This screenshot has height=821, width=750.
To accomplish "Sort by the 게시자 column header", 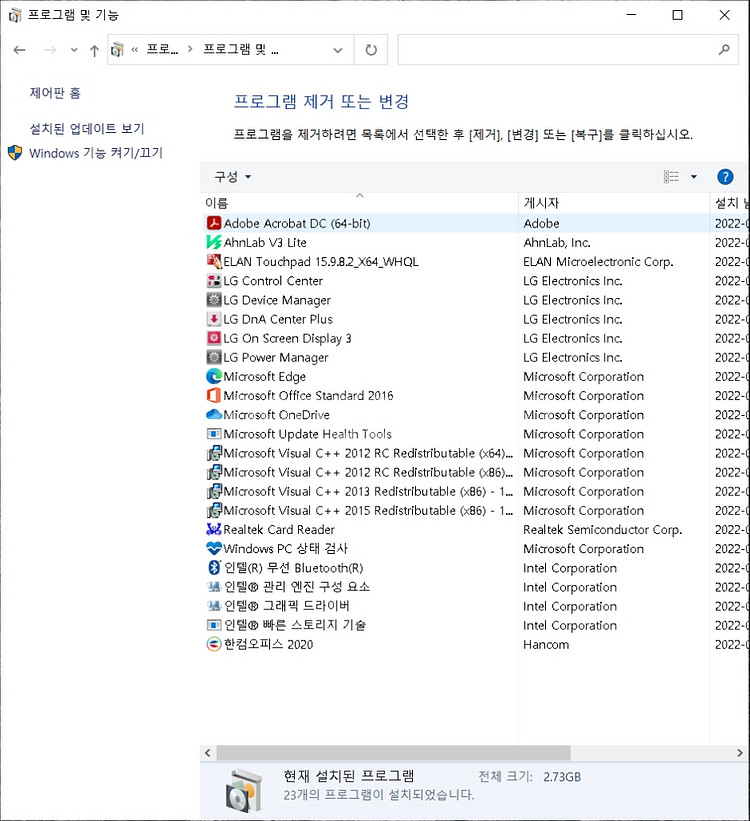I will [614, 203].
